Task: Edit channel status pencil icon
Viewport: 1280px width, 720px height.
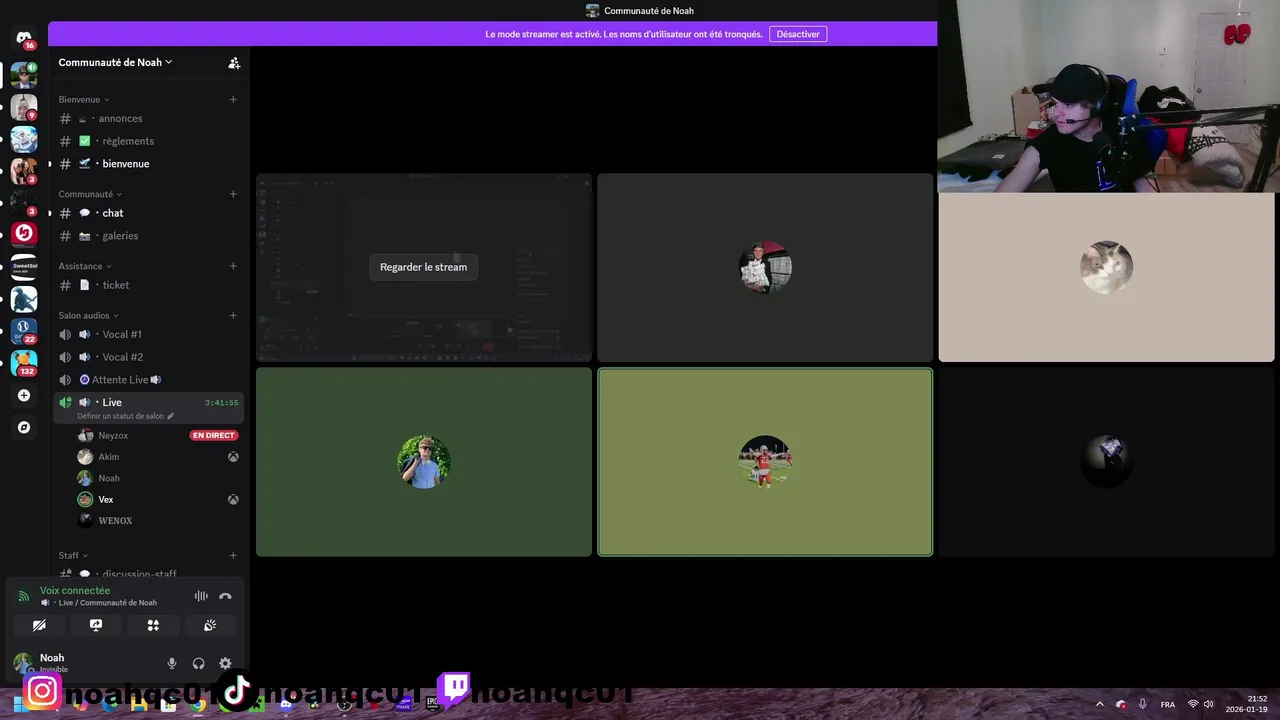Action: pyautogui.click(x=171, y=416)
